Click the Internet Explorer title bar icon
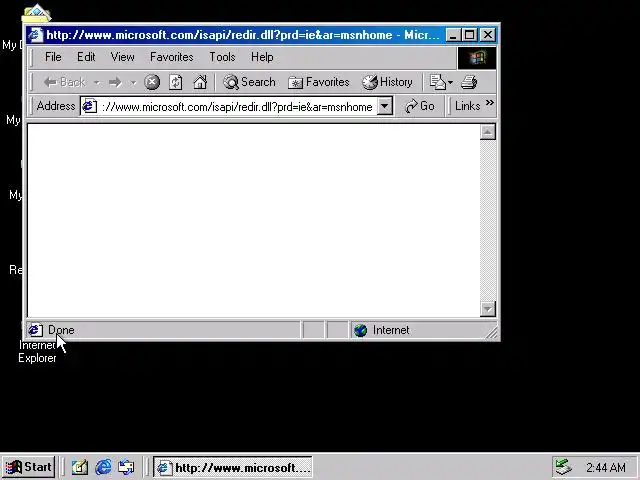This screenshot has width=640, height=480. (x=36, y=35)
